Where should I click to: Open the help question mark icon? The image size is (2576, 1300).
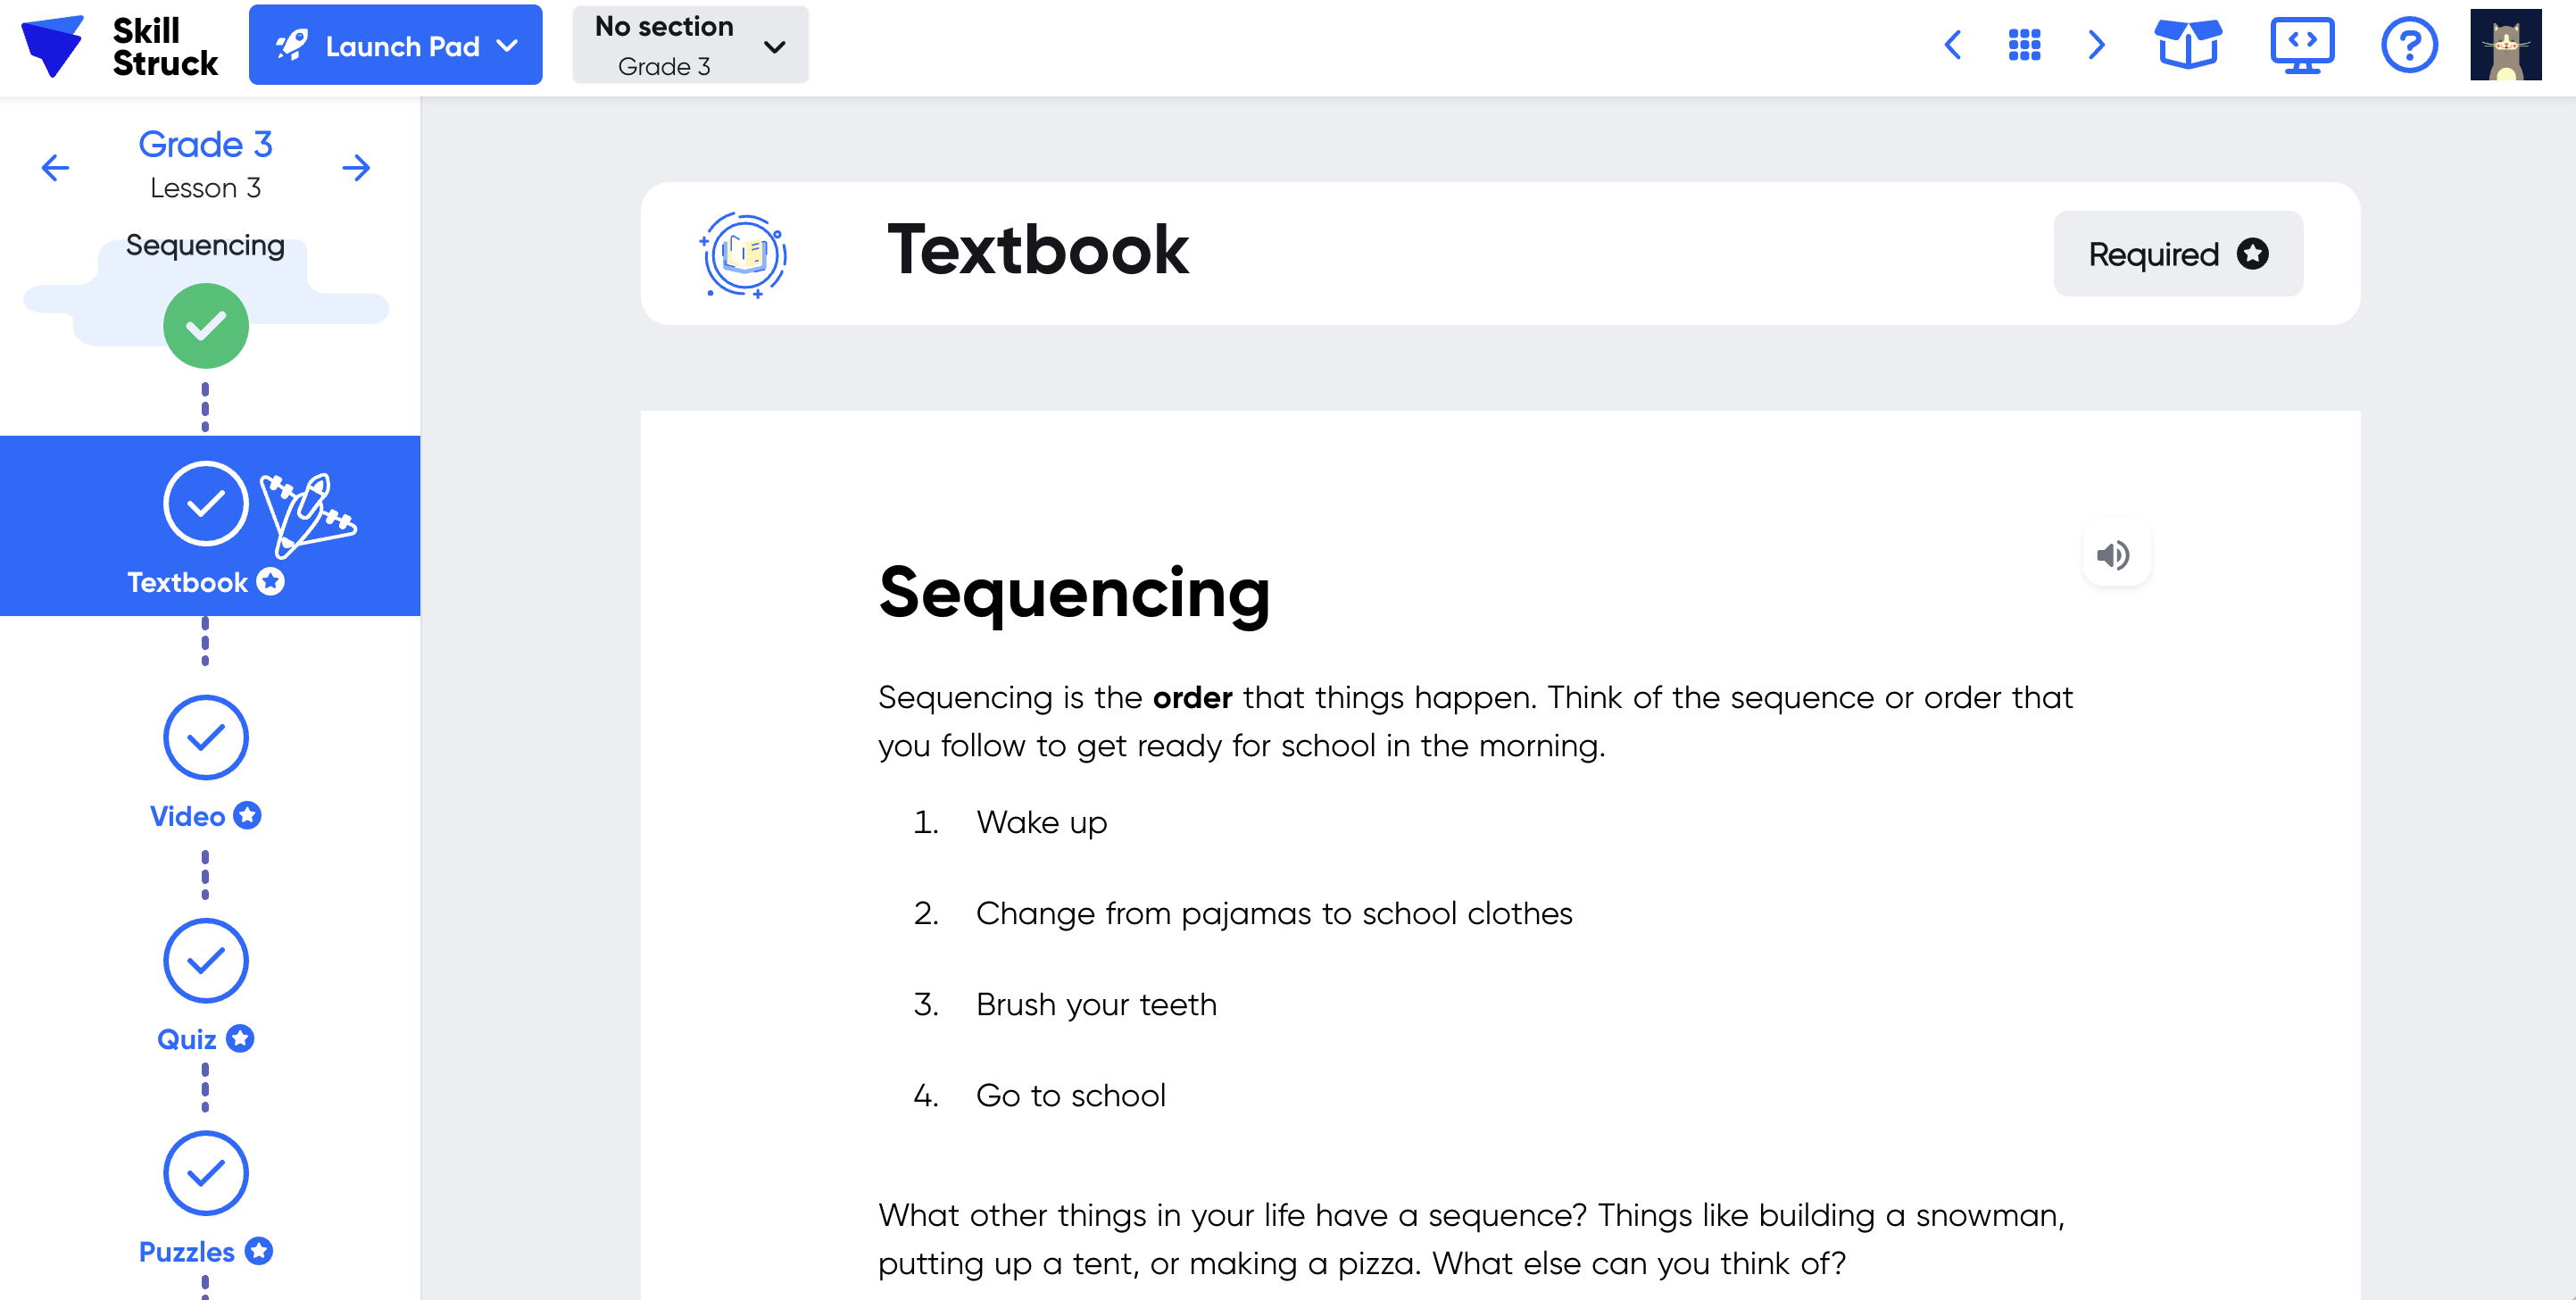coord(2408,45)
